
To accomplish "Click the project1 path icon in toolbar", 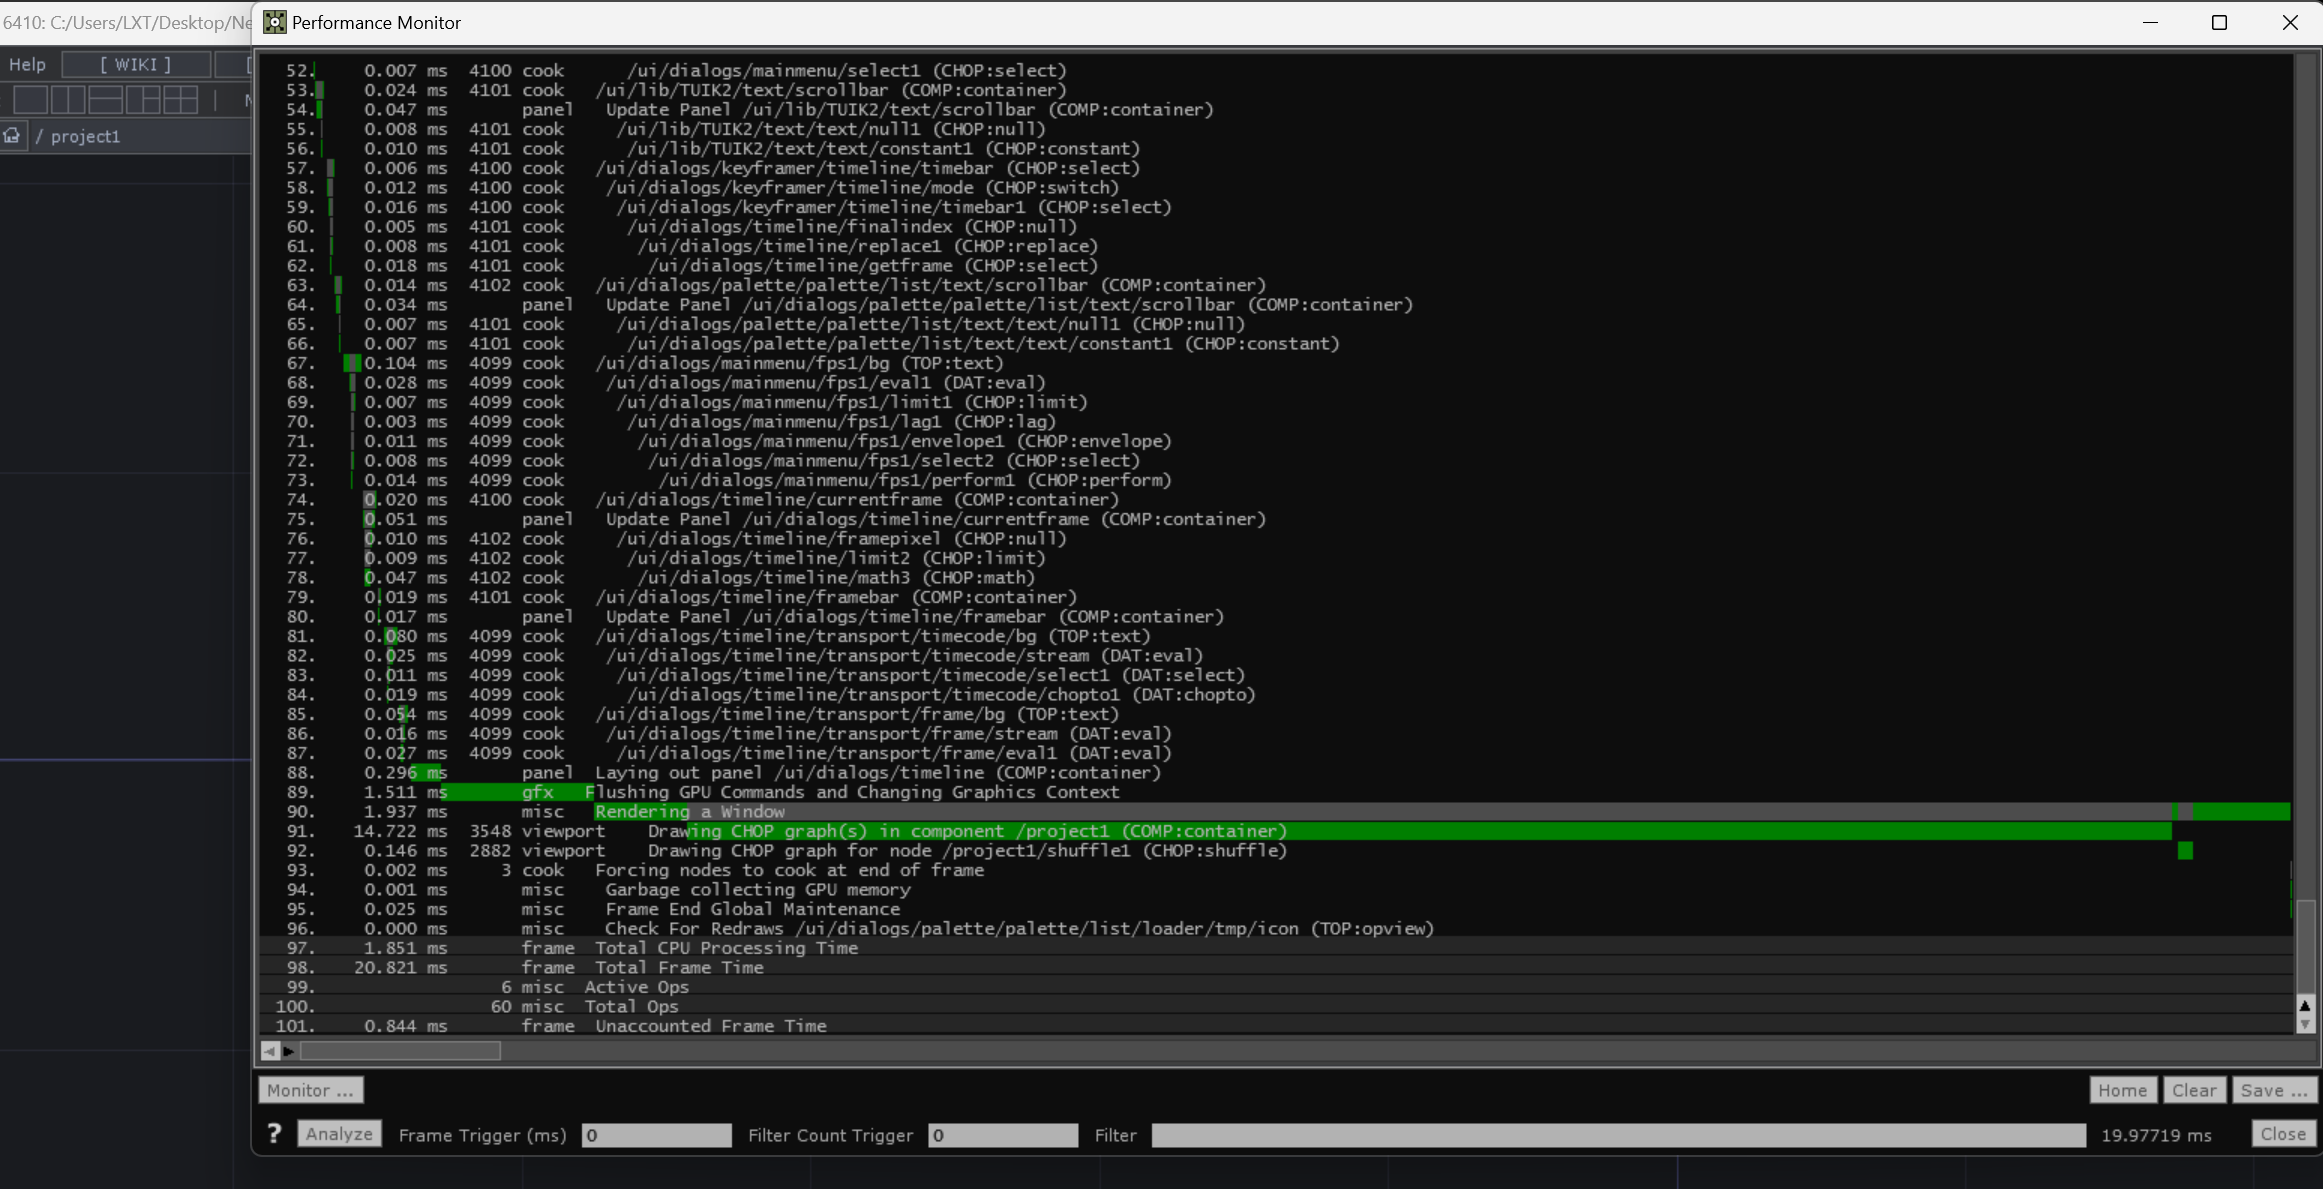I will [12, 136].
